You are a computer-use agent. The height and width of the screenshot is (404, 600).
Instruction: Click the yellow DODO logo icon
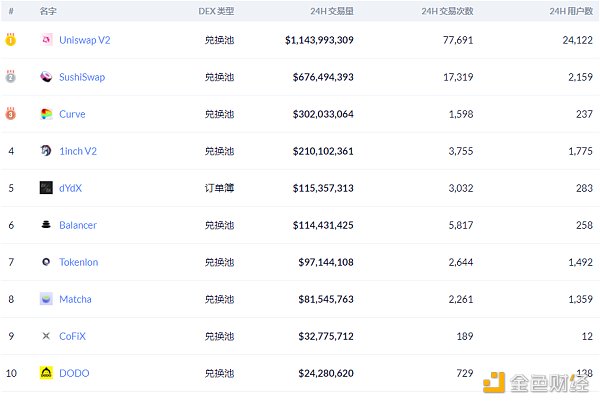(x=46, y=373)
